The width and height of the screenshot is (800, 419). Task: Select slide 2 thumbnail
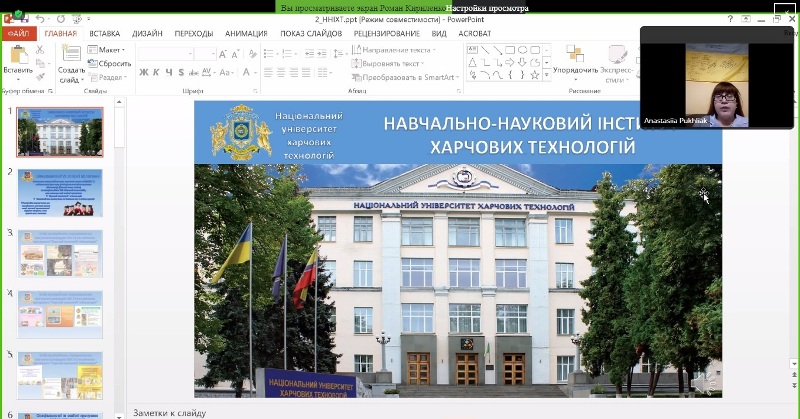coord(60,193)
